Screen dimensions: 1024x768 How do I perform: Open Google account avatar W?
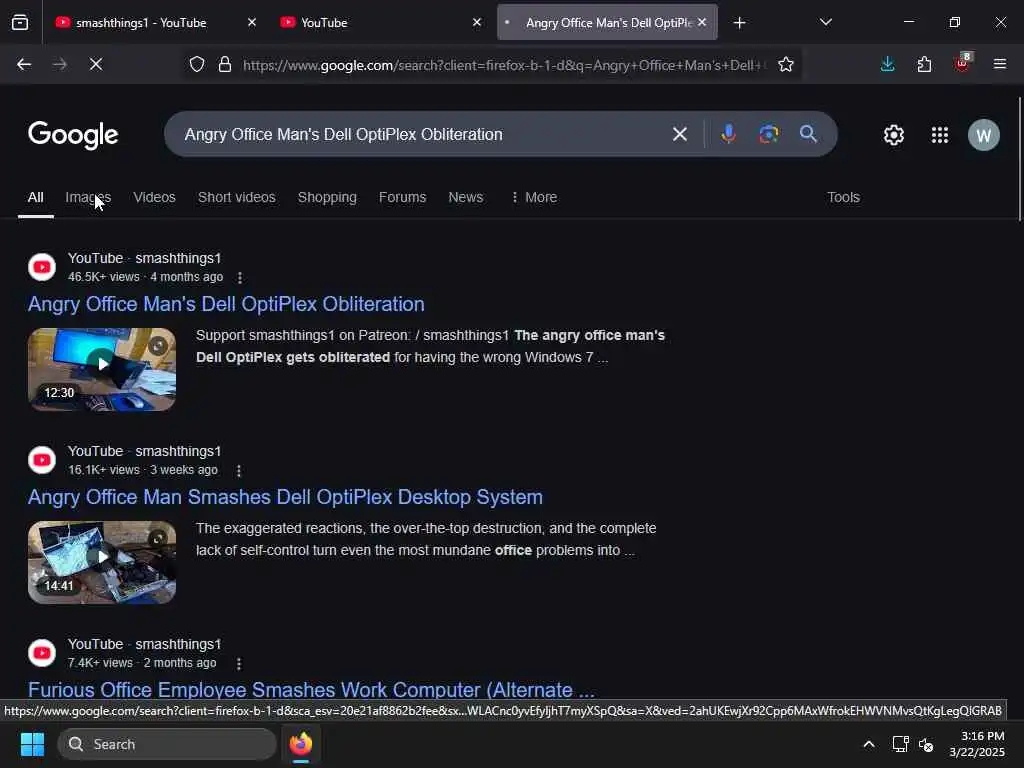coord(984,135)
